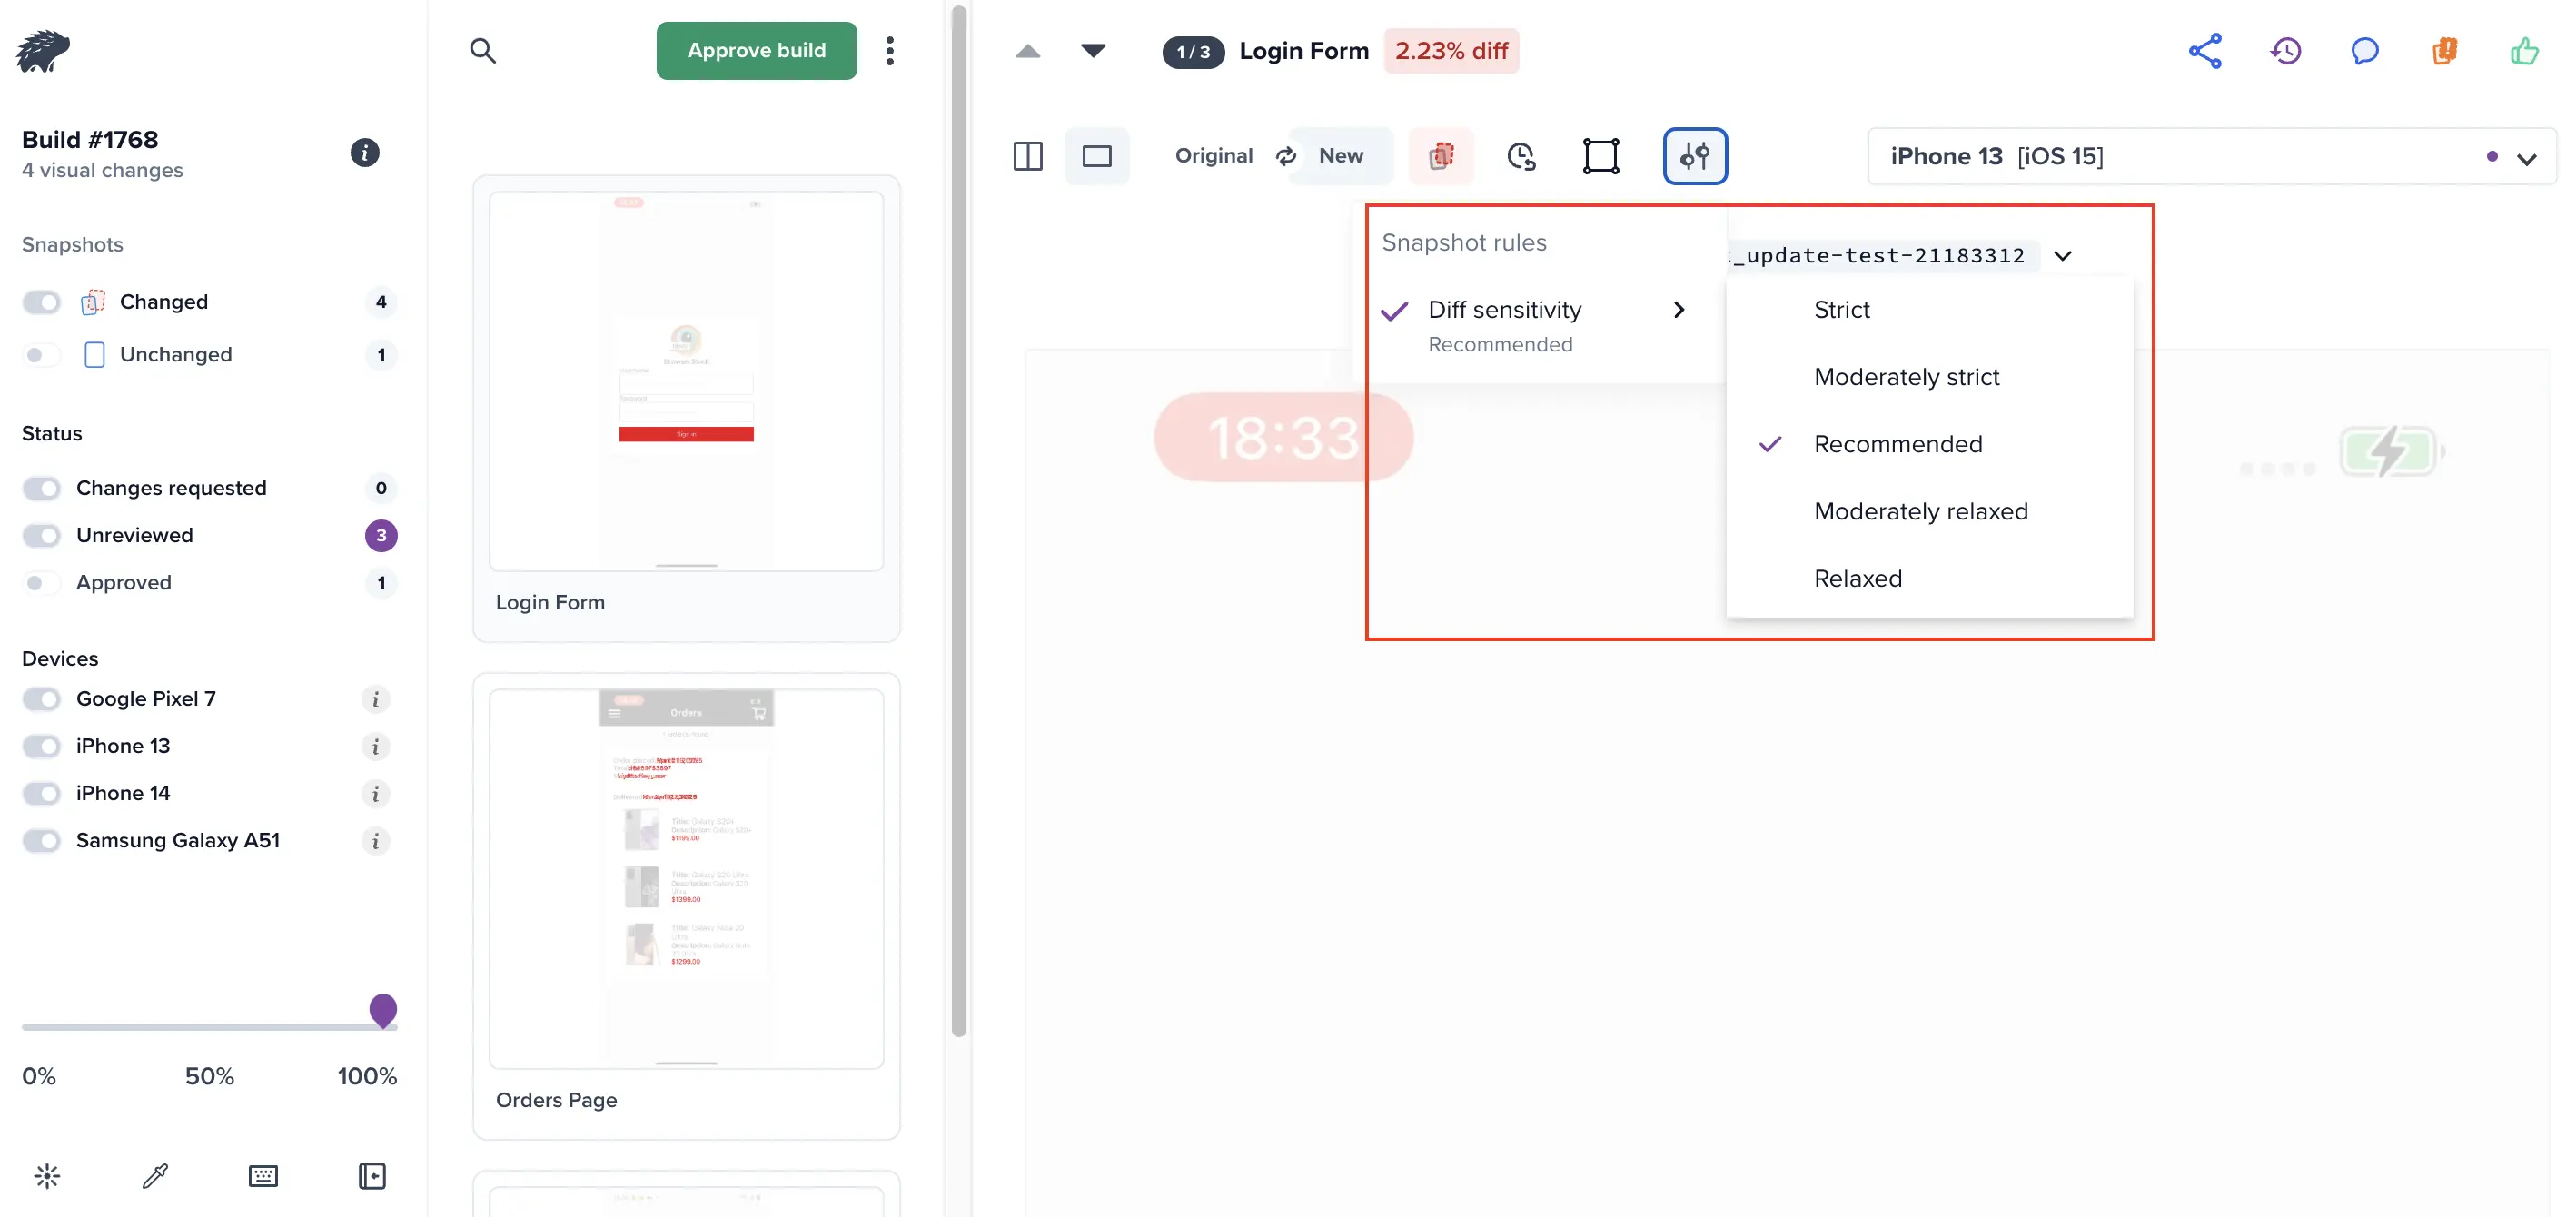Open build history clock icon

point(2285,51)
